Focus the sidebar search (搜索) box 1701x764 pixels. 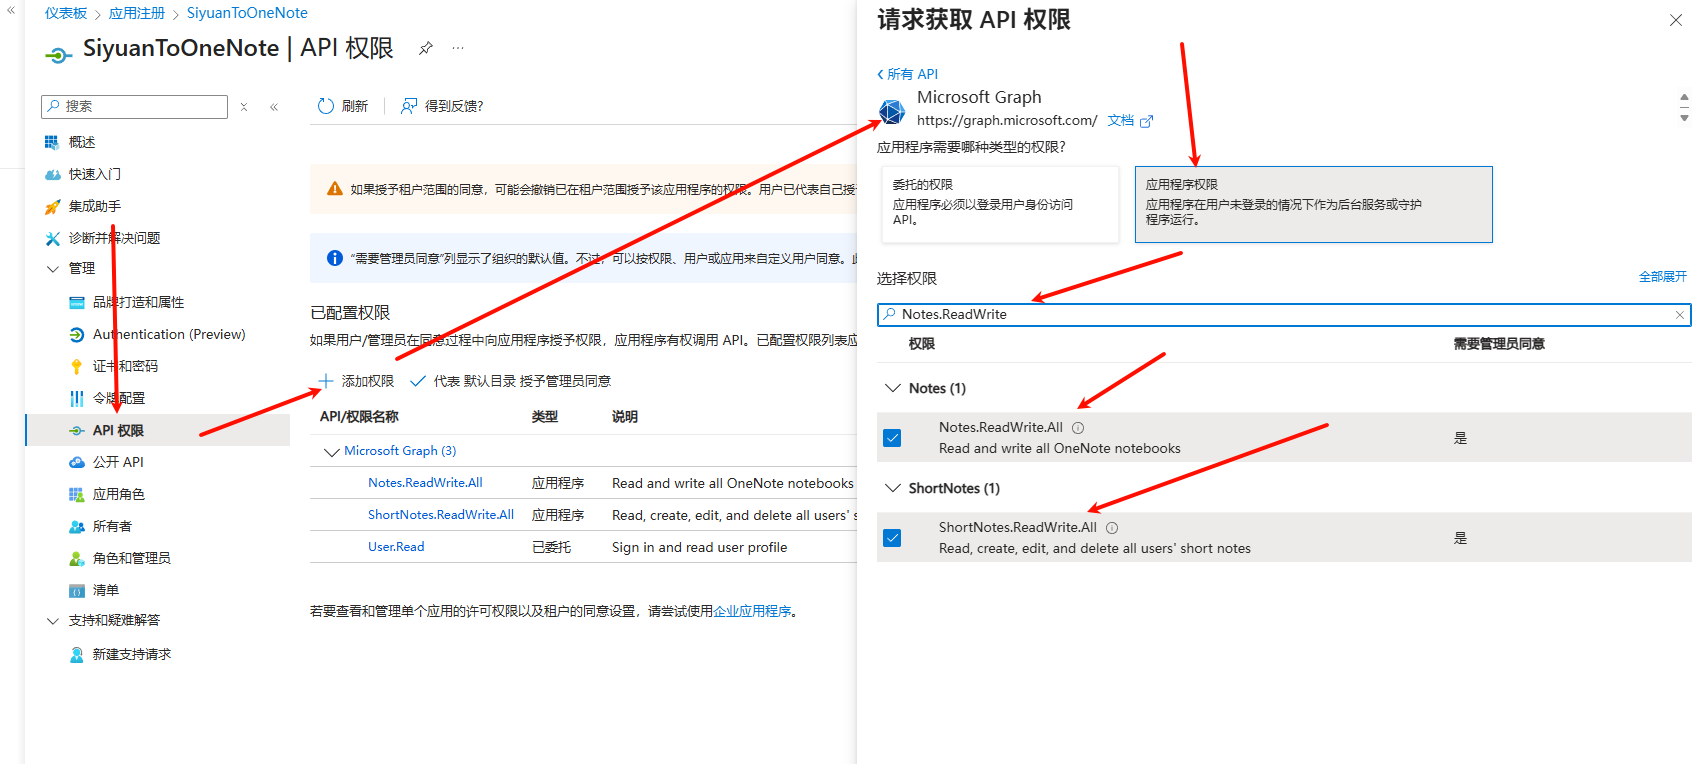pos(135,107)
